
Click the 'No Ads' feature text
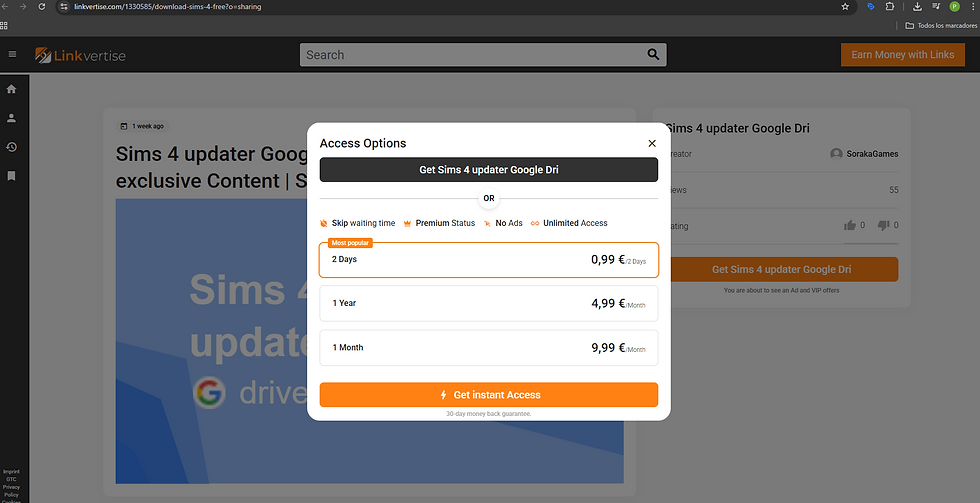coord(509,223)
